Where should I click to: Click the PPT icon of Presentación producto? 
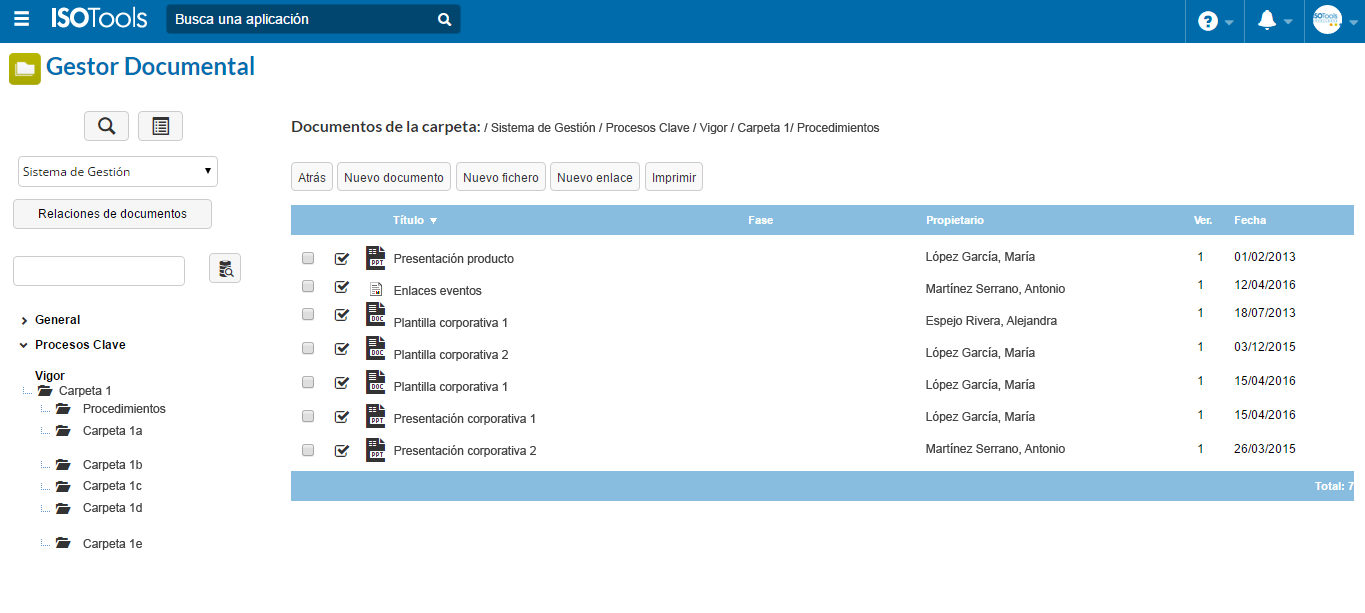tap(375, 258)
